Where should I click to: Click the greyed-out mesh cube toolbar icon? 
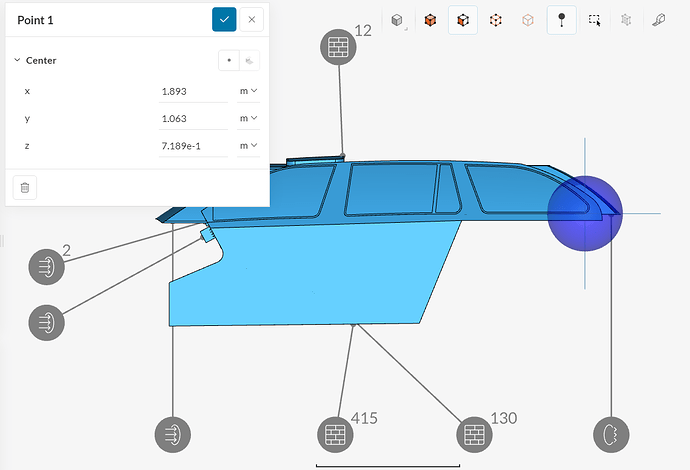[x=626, y=20]
